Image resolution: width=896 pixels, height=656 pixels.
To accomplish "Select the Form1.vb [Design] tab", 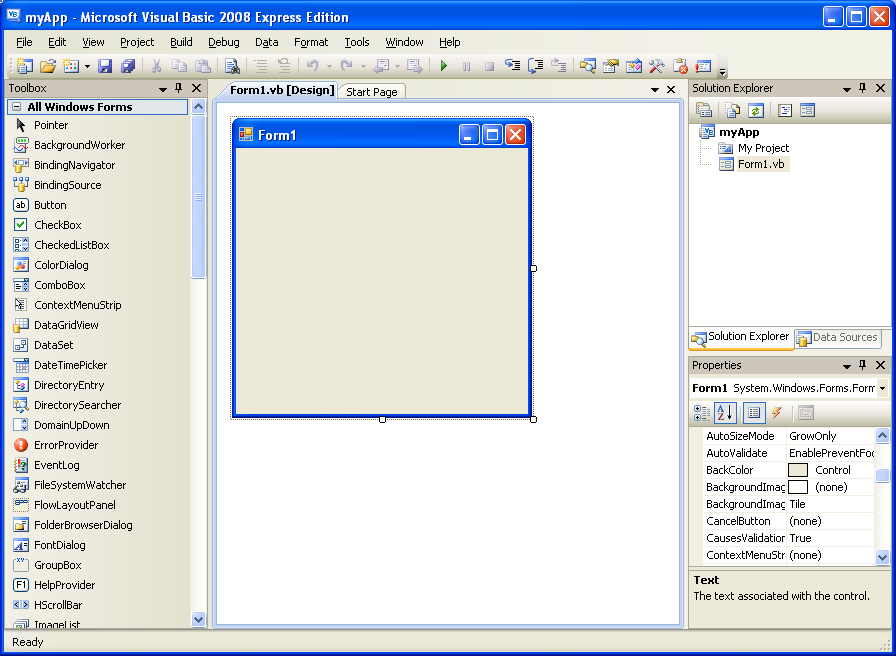I will 282,90.
